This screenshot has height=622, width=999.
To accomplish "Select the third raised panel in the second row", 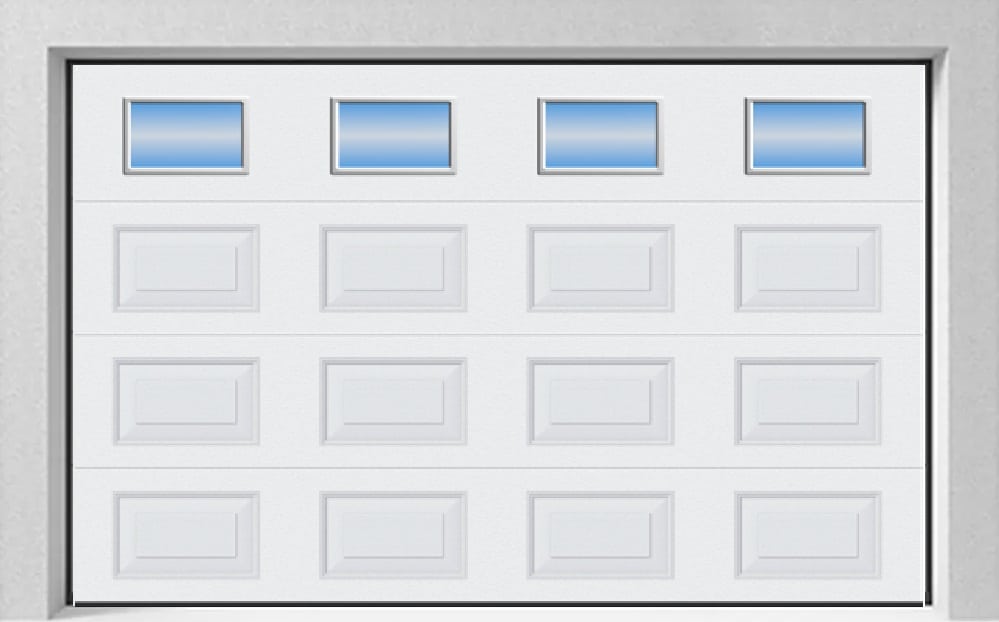I will (601, 268).
